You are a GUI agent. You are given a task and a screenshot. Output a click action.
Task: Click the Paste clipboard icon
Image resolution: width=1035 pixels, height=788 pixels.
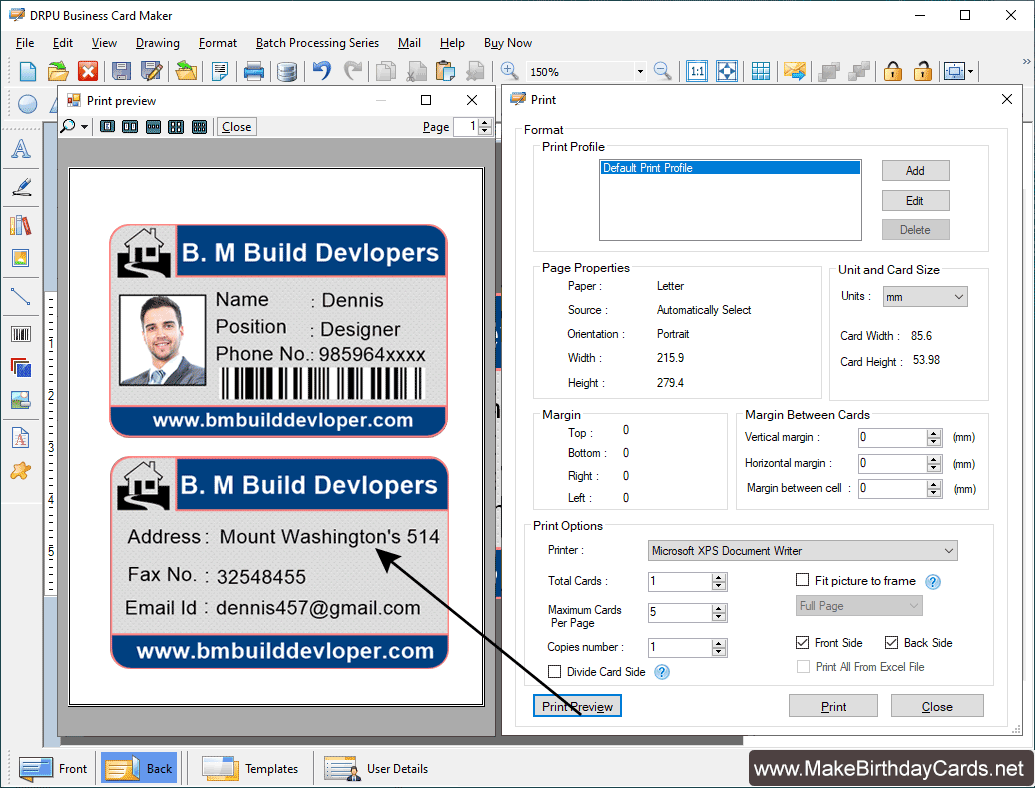446,71
